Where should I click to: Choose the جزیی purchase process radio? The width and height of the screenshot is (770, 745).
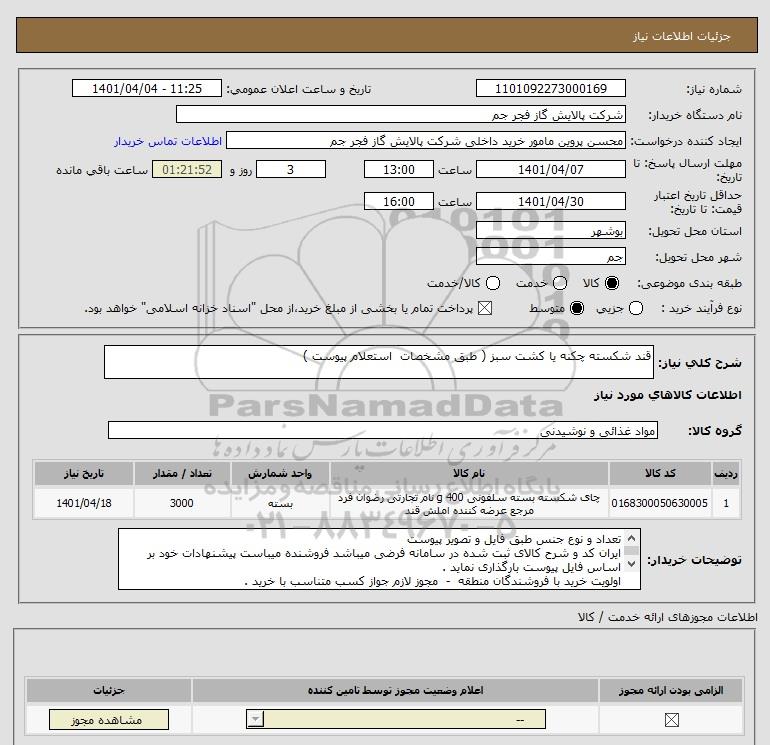pyautogui.click(x=636, y=308)
